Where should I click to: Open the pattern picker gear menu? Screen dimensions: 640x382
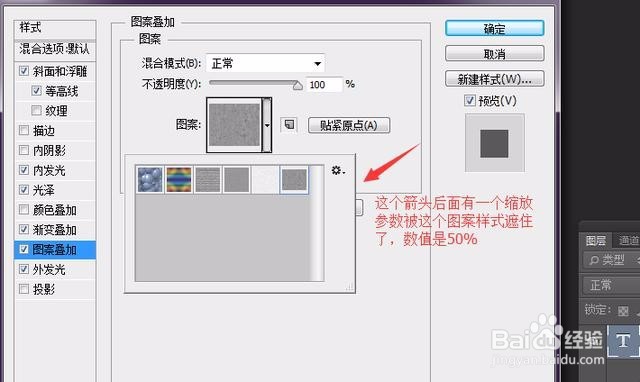[338, 170]
